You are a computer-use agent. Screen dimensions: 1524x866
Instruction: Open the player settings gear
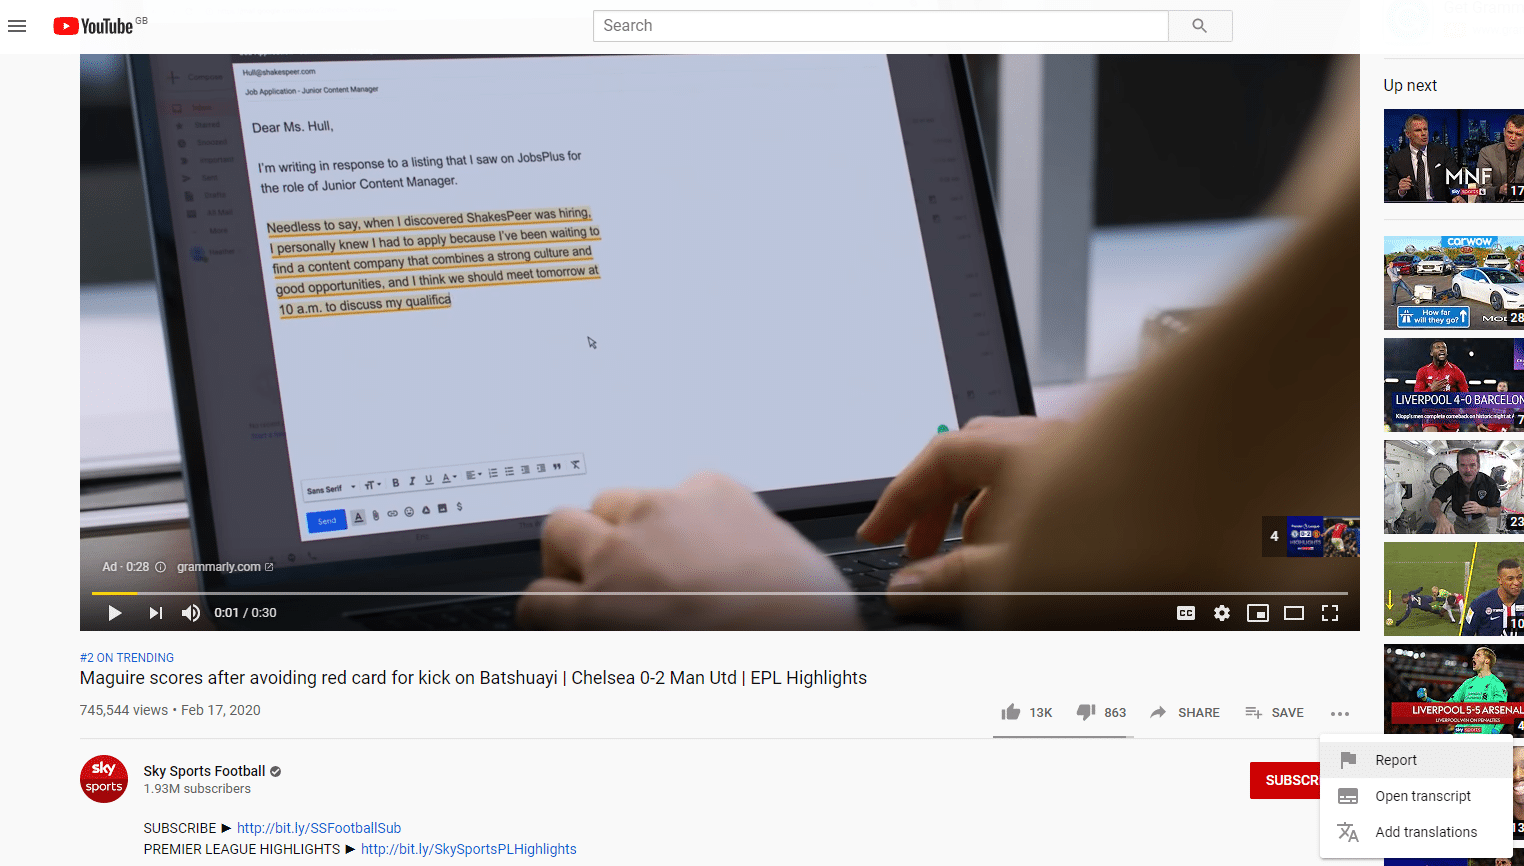tap(1222, 613)
